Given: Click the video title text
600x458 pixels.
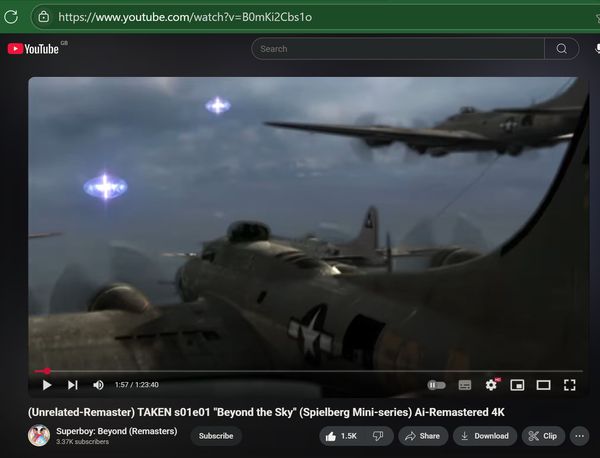Looking at the screenshot, I should (x=266, y=412).
